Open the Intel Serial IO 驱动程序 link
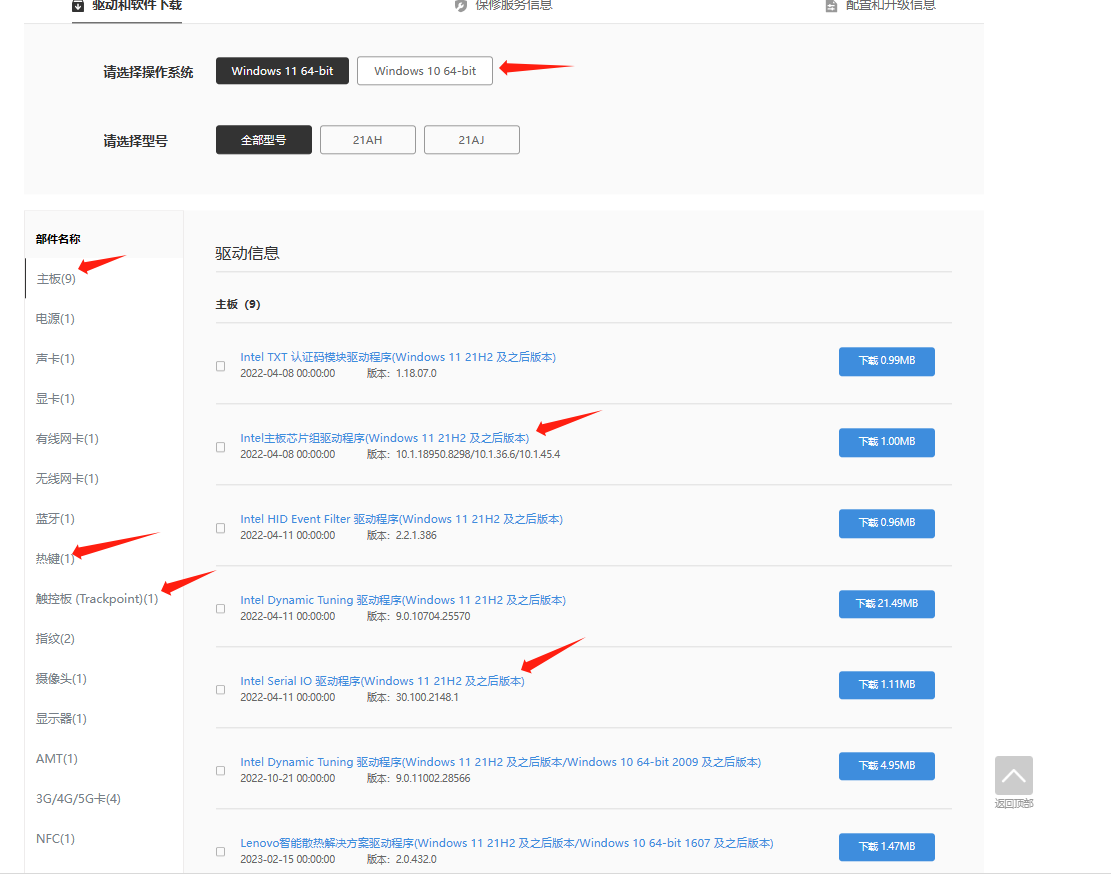 pyautogui.click(x=382, y=681)
